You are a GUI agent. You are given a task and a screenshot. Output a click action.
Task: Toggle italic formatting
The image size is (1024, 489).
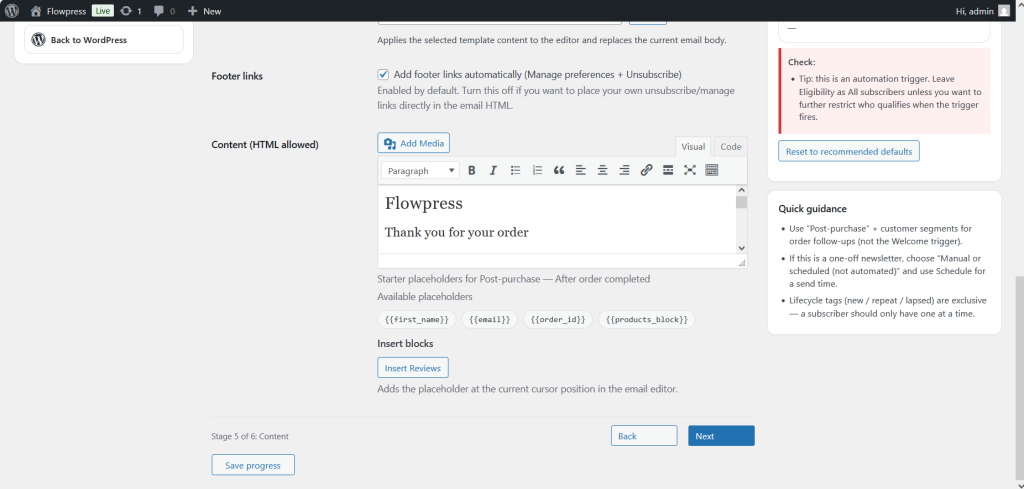coord(493,170)
